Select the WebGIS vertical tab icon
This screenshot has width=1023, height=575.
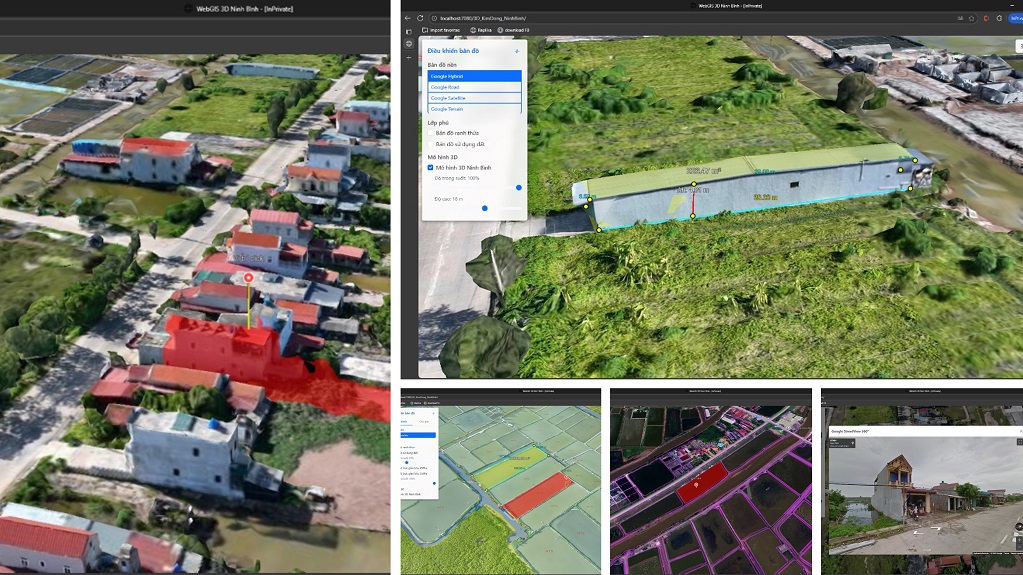[x=409, y=44]
